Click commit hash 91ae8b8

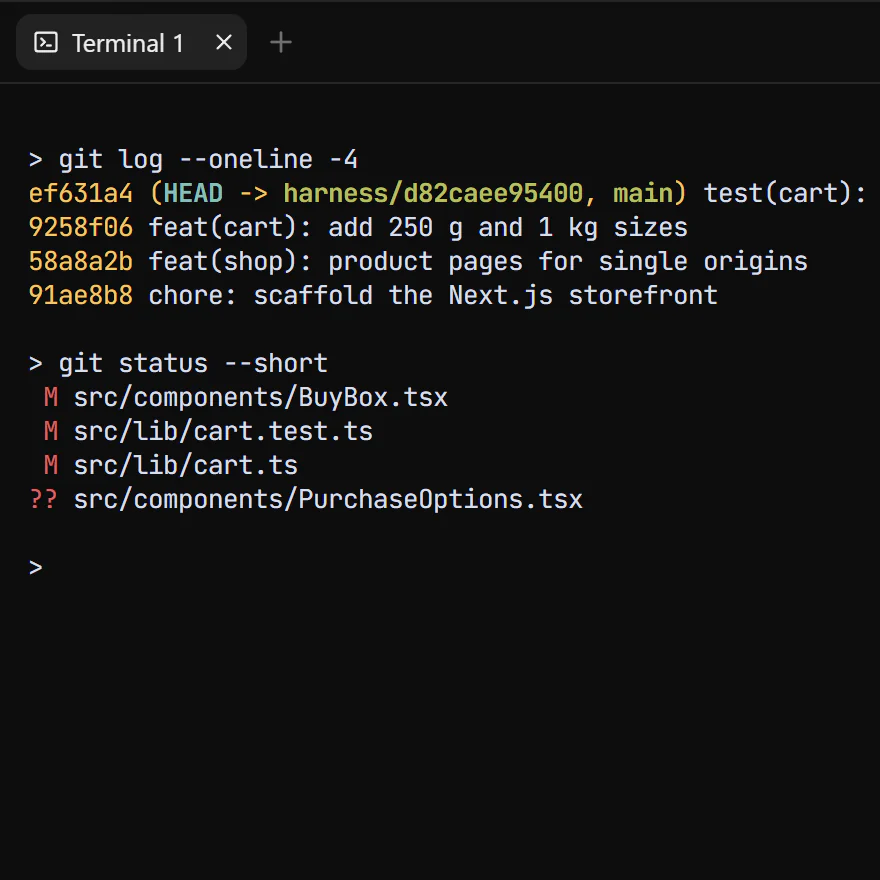(x=81, y=296)
